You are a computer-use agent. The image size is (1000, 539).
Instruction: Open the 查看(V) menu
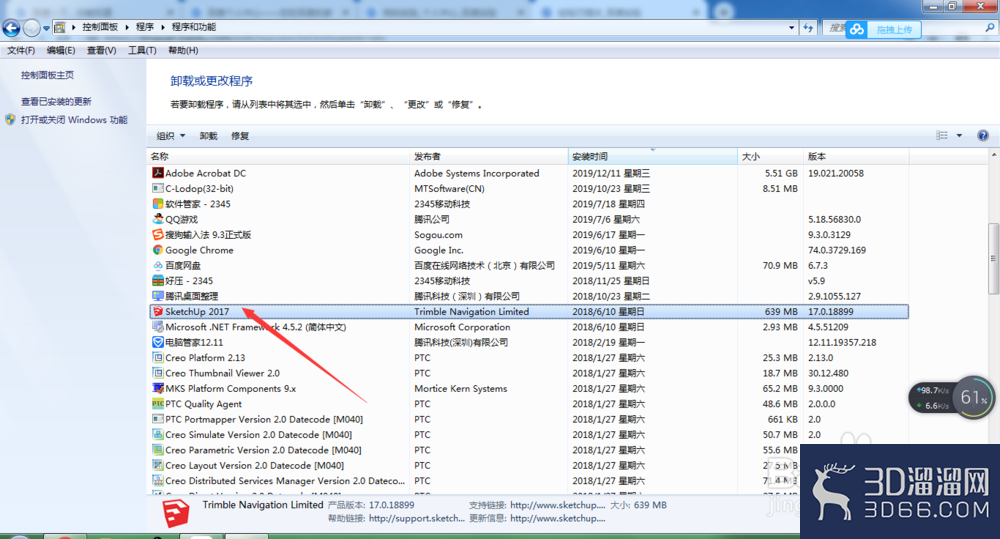pos(101,50)
